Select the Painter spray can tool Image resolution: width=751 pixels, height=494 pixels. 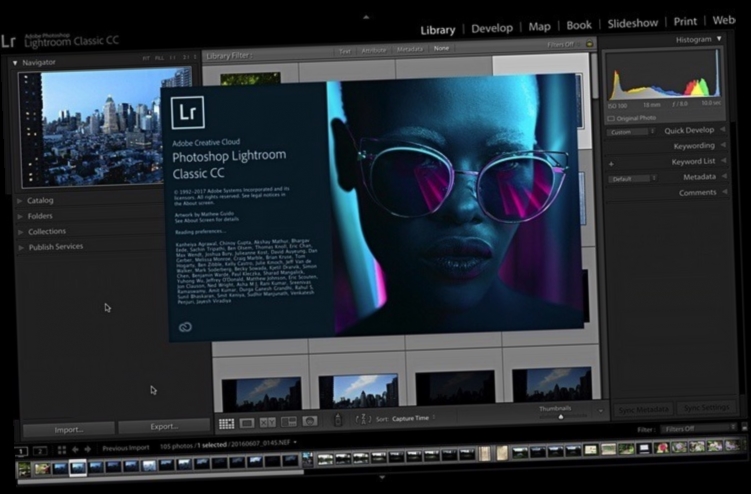pos(338,420)
